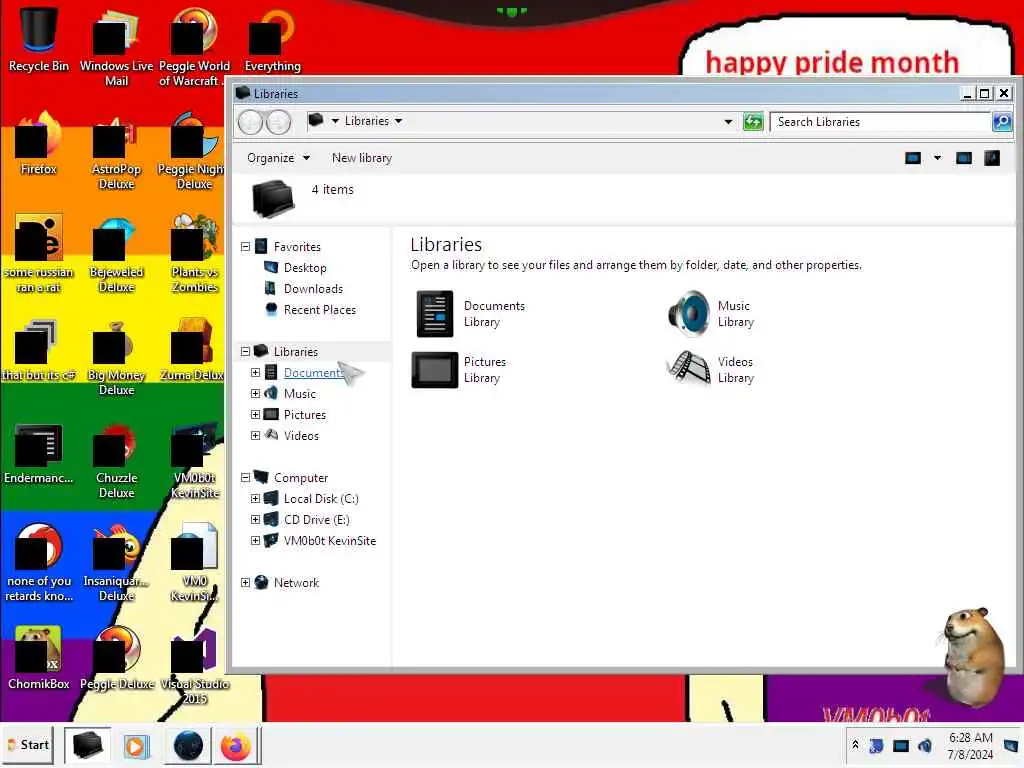The image size is (1024, 768).
Task: Click the volume tray icon
Action: (x=925, y=745)
